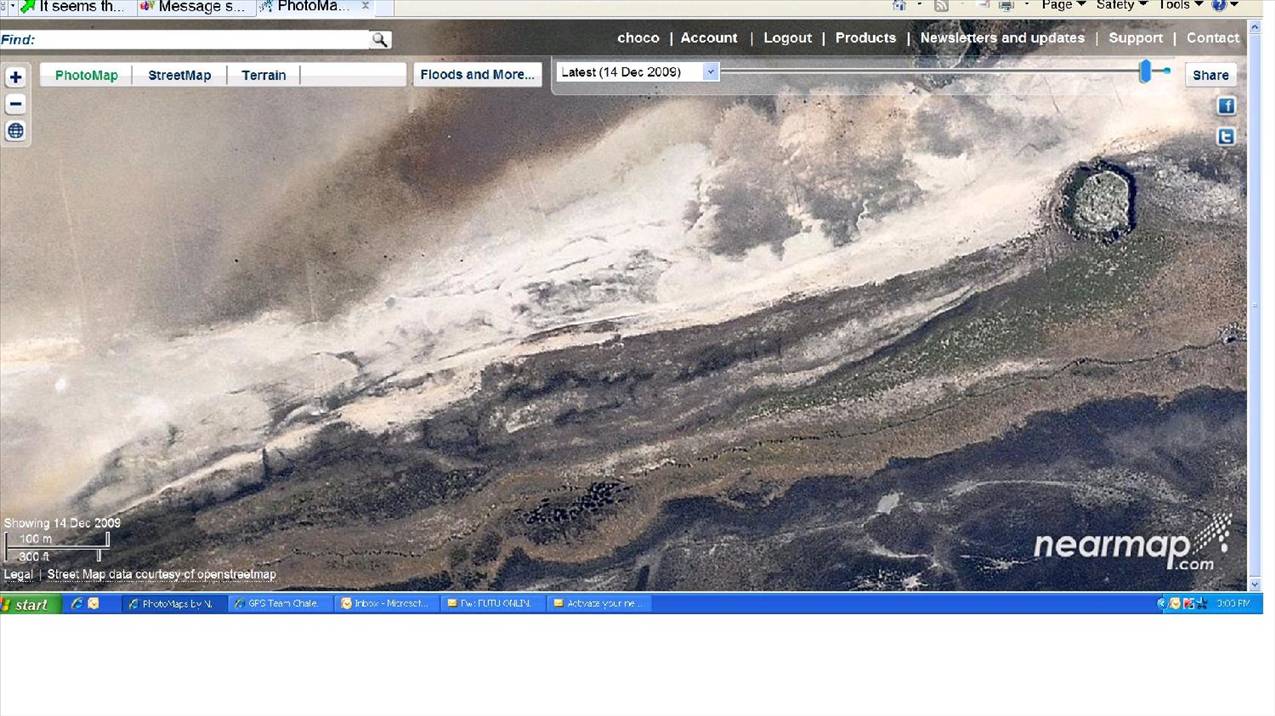Image resolution: width=1275 pixels, height=716 pixels.
Task: Open the Products menu item
Action: pos(865,38)
